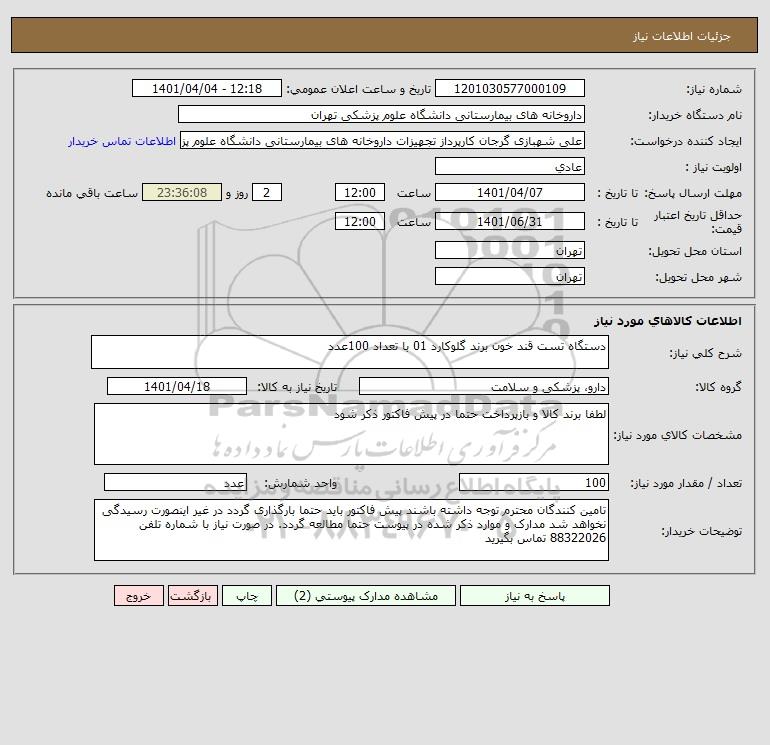Screen dimensions: 770x745
Task: Click the ساعت باقی مانده text
Action: pos(92,193)
